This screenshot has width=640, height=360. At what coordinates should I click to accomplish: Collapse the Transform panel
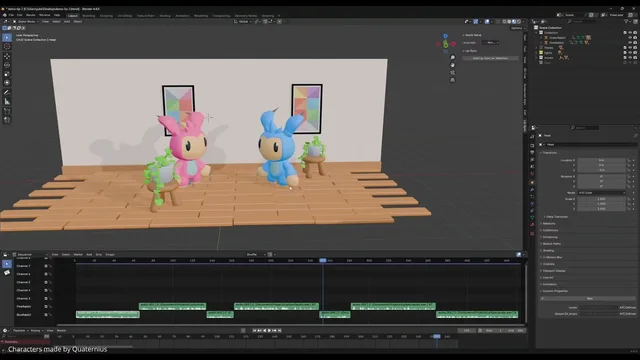(x=549, y=153)
